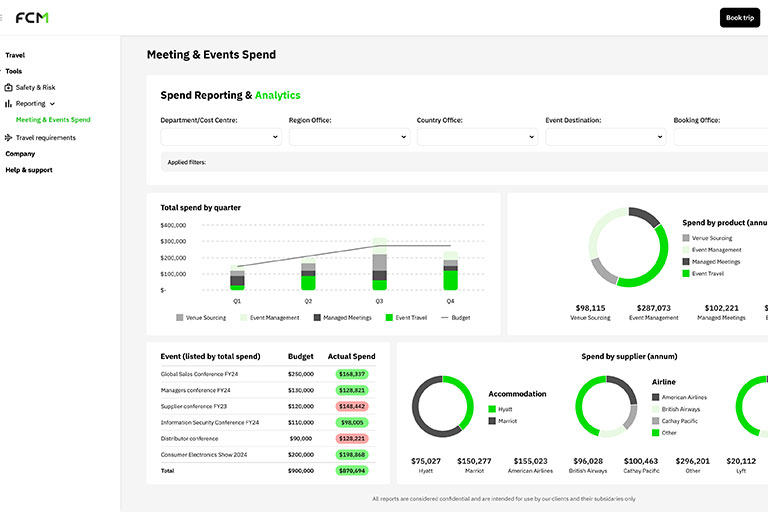Click the $287,073 Event Management value
768x512 pixels.
(653, 308)
